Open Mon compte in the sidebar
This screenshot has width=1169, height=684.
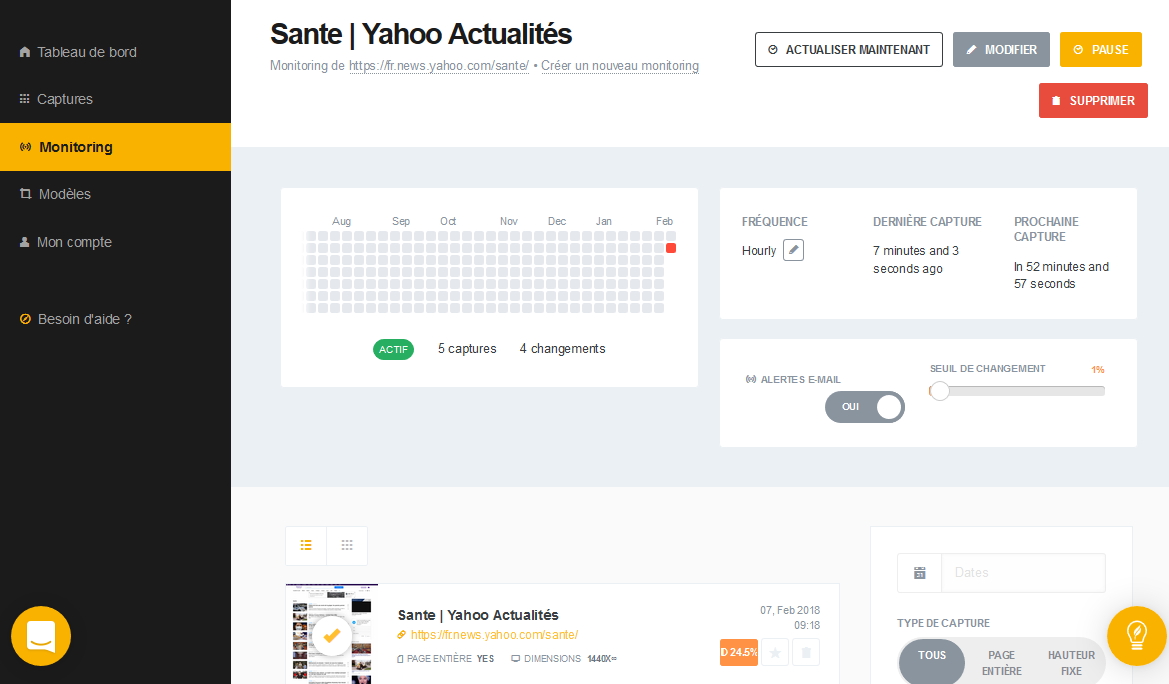point(66,242)
